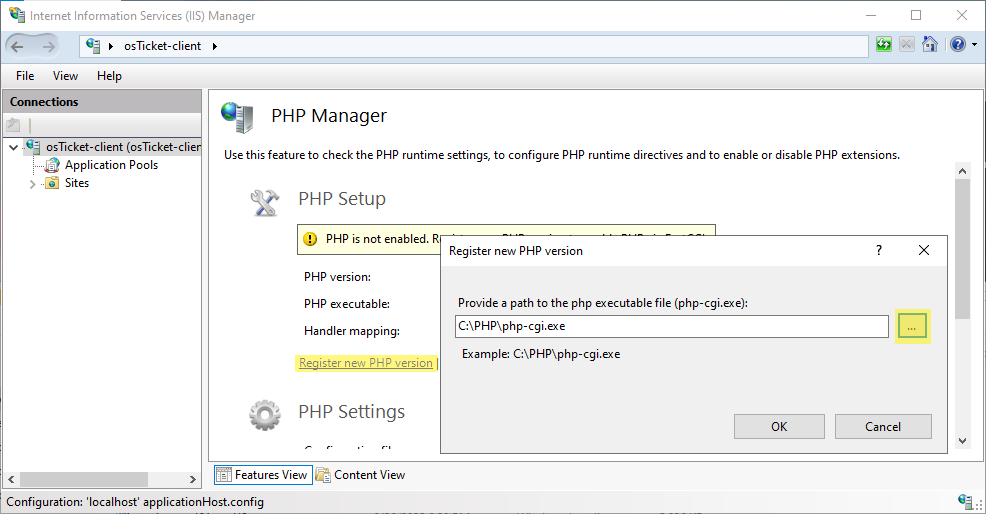This screenshot has width=986, height=514.
Task: Click osTicket-client breadcrumb in address bar
Action: tap(162, 46)
